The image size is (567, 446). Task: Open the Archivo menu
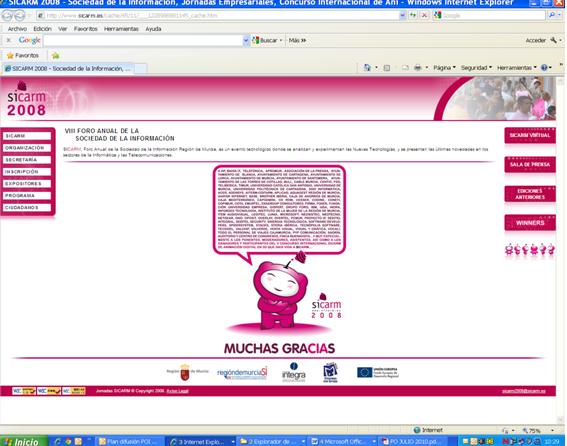click(x=17, y=29)
